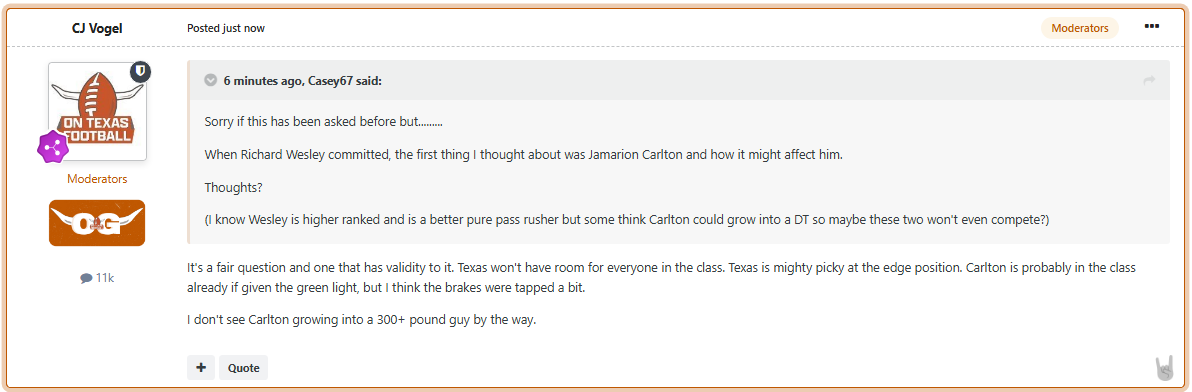Click the Moderators badge at top right

tap(1079, 28)
